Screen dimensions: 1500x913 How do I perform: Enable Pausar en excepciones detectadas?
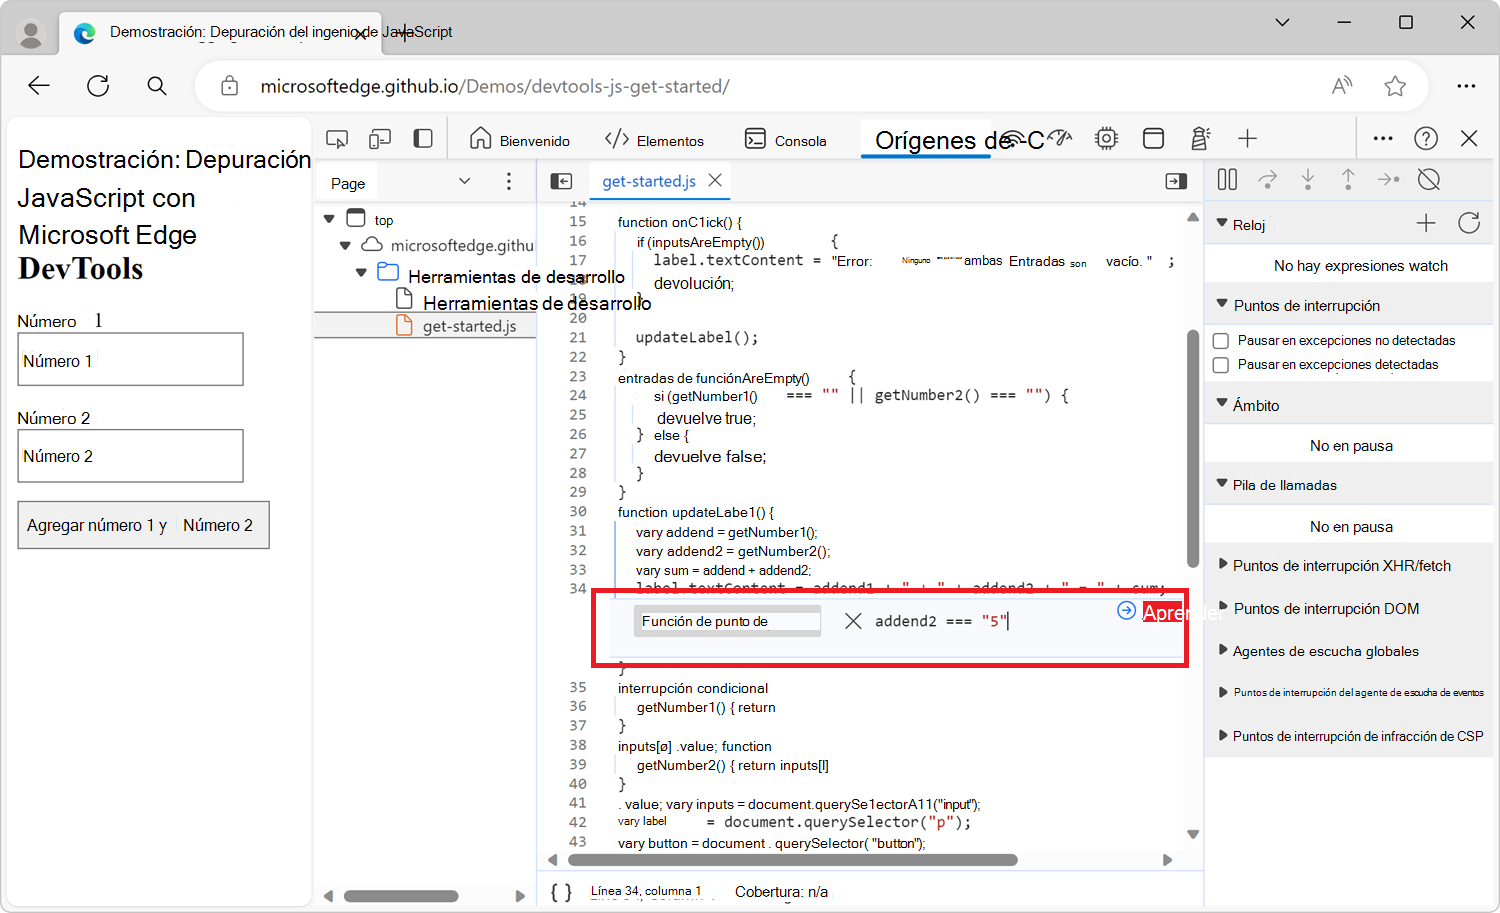point(1220,364)
